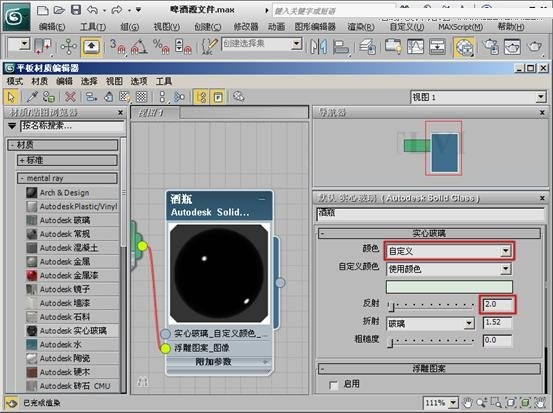Click the 按名称搜索 search field
The image size is (553, 413).
[x=72, y=126]
